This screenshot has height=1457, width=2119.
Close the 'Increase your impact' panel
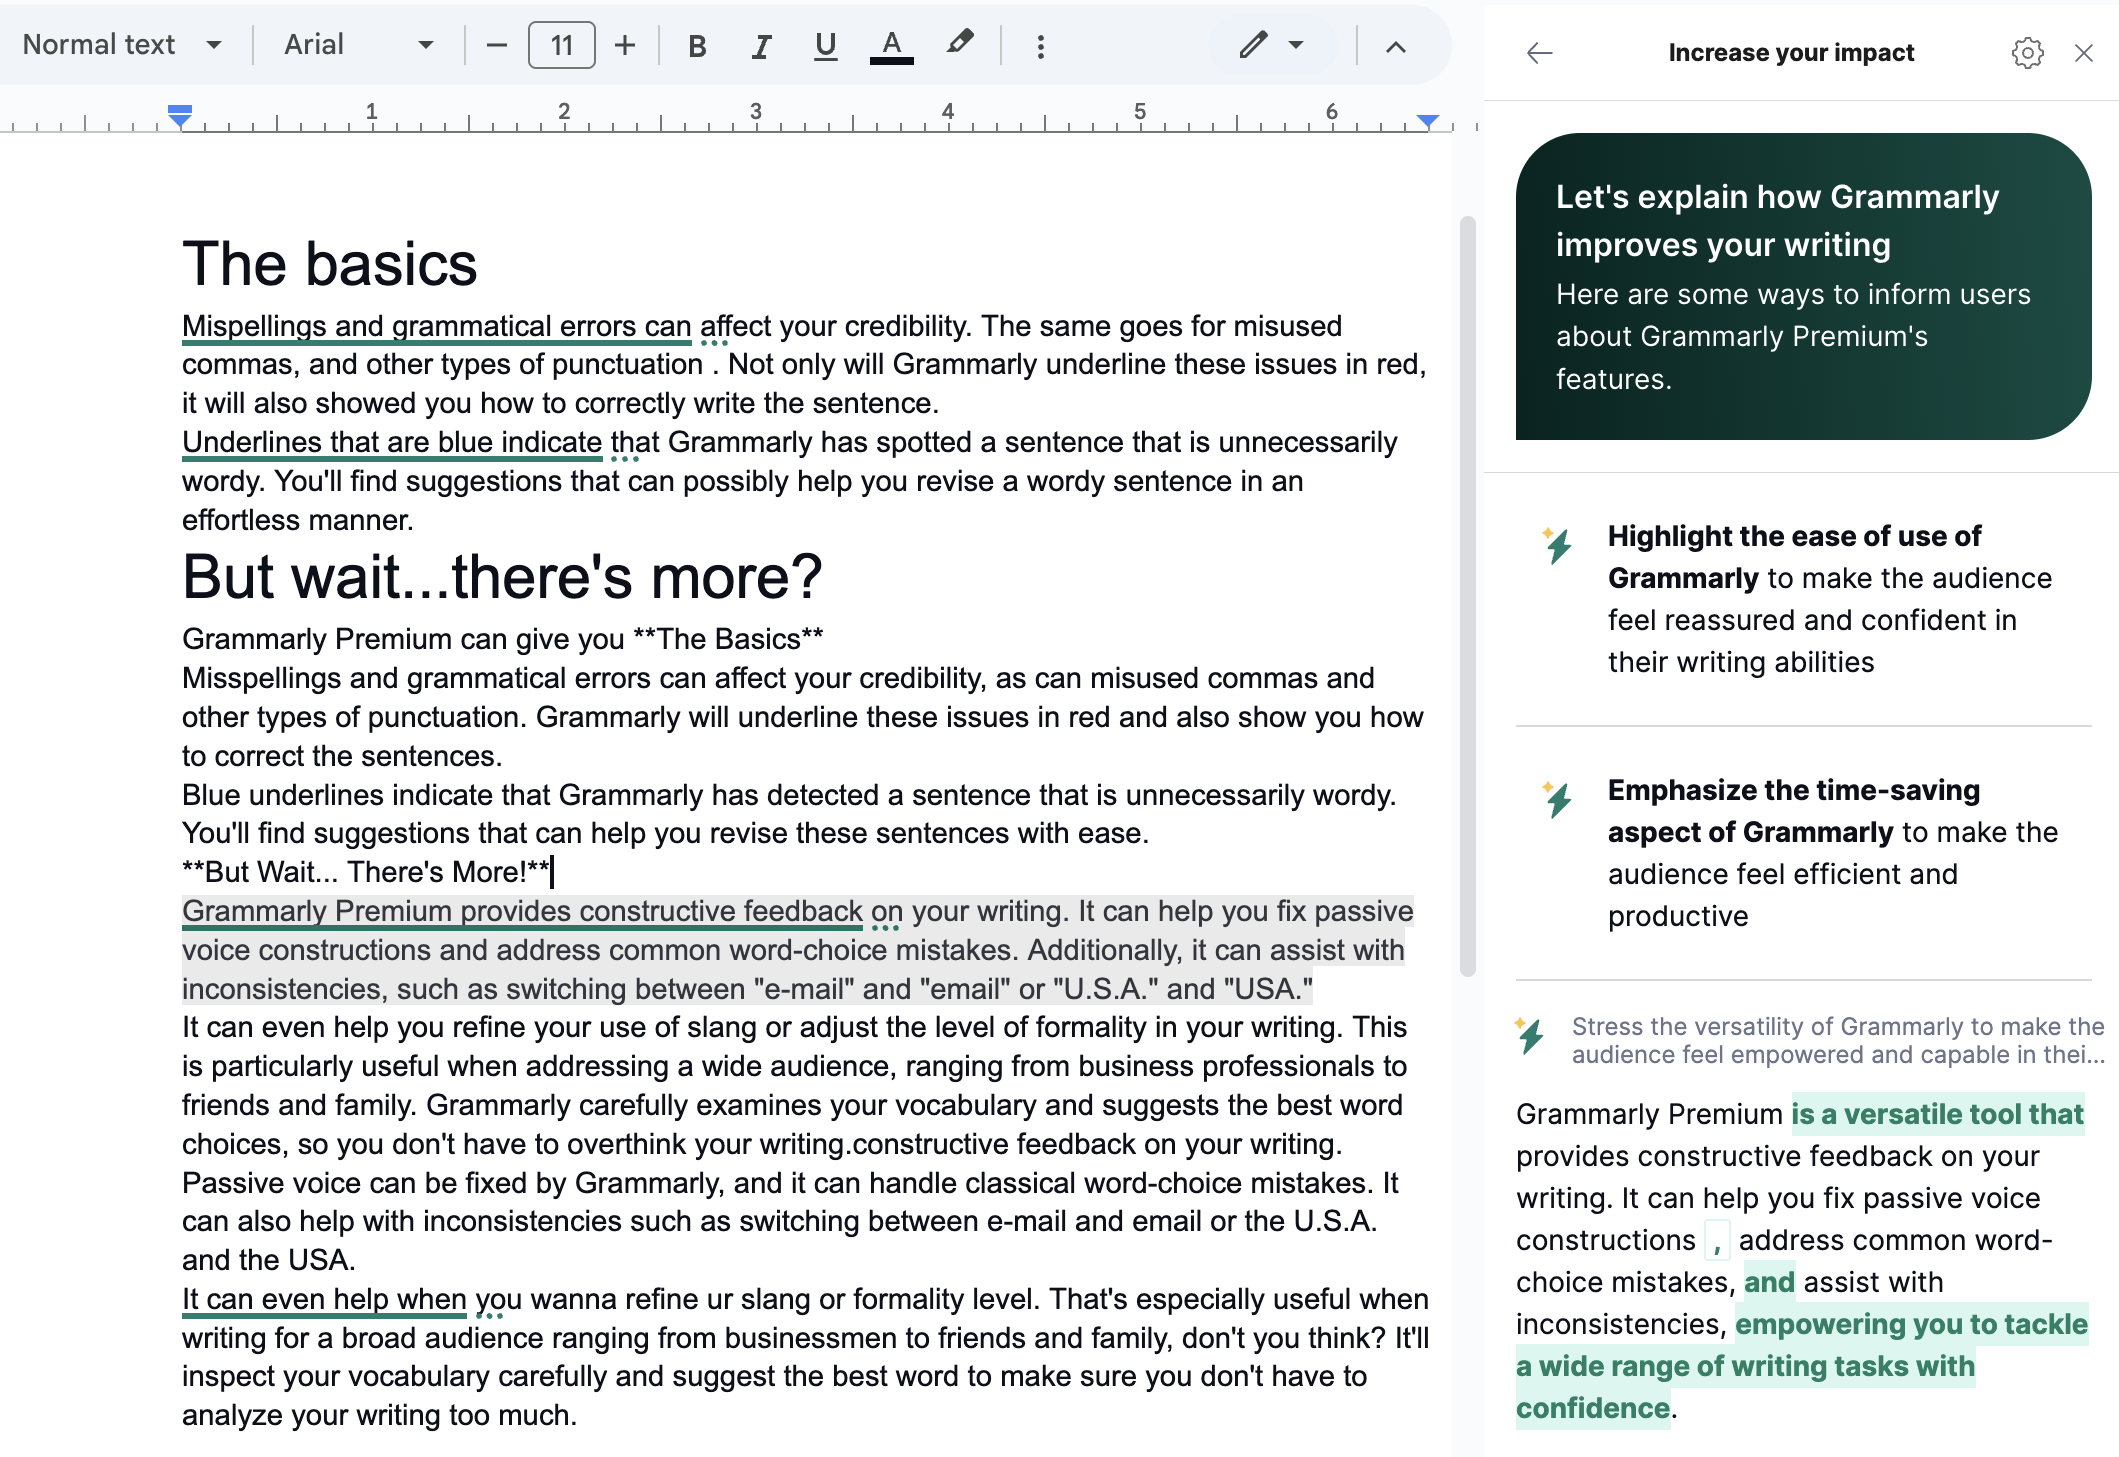2084,52
